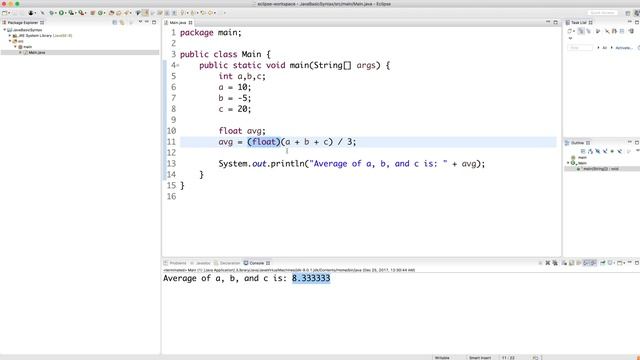Open New Task dropdown arrow in Task List
Viewport: 640px width, 360px height.
[574, 31]
